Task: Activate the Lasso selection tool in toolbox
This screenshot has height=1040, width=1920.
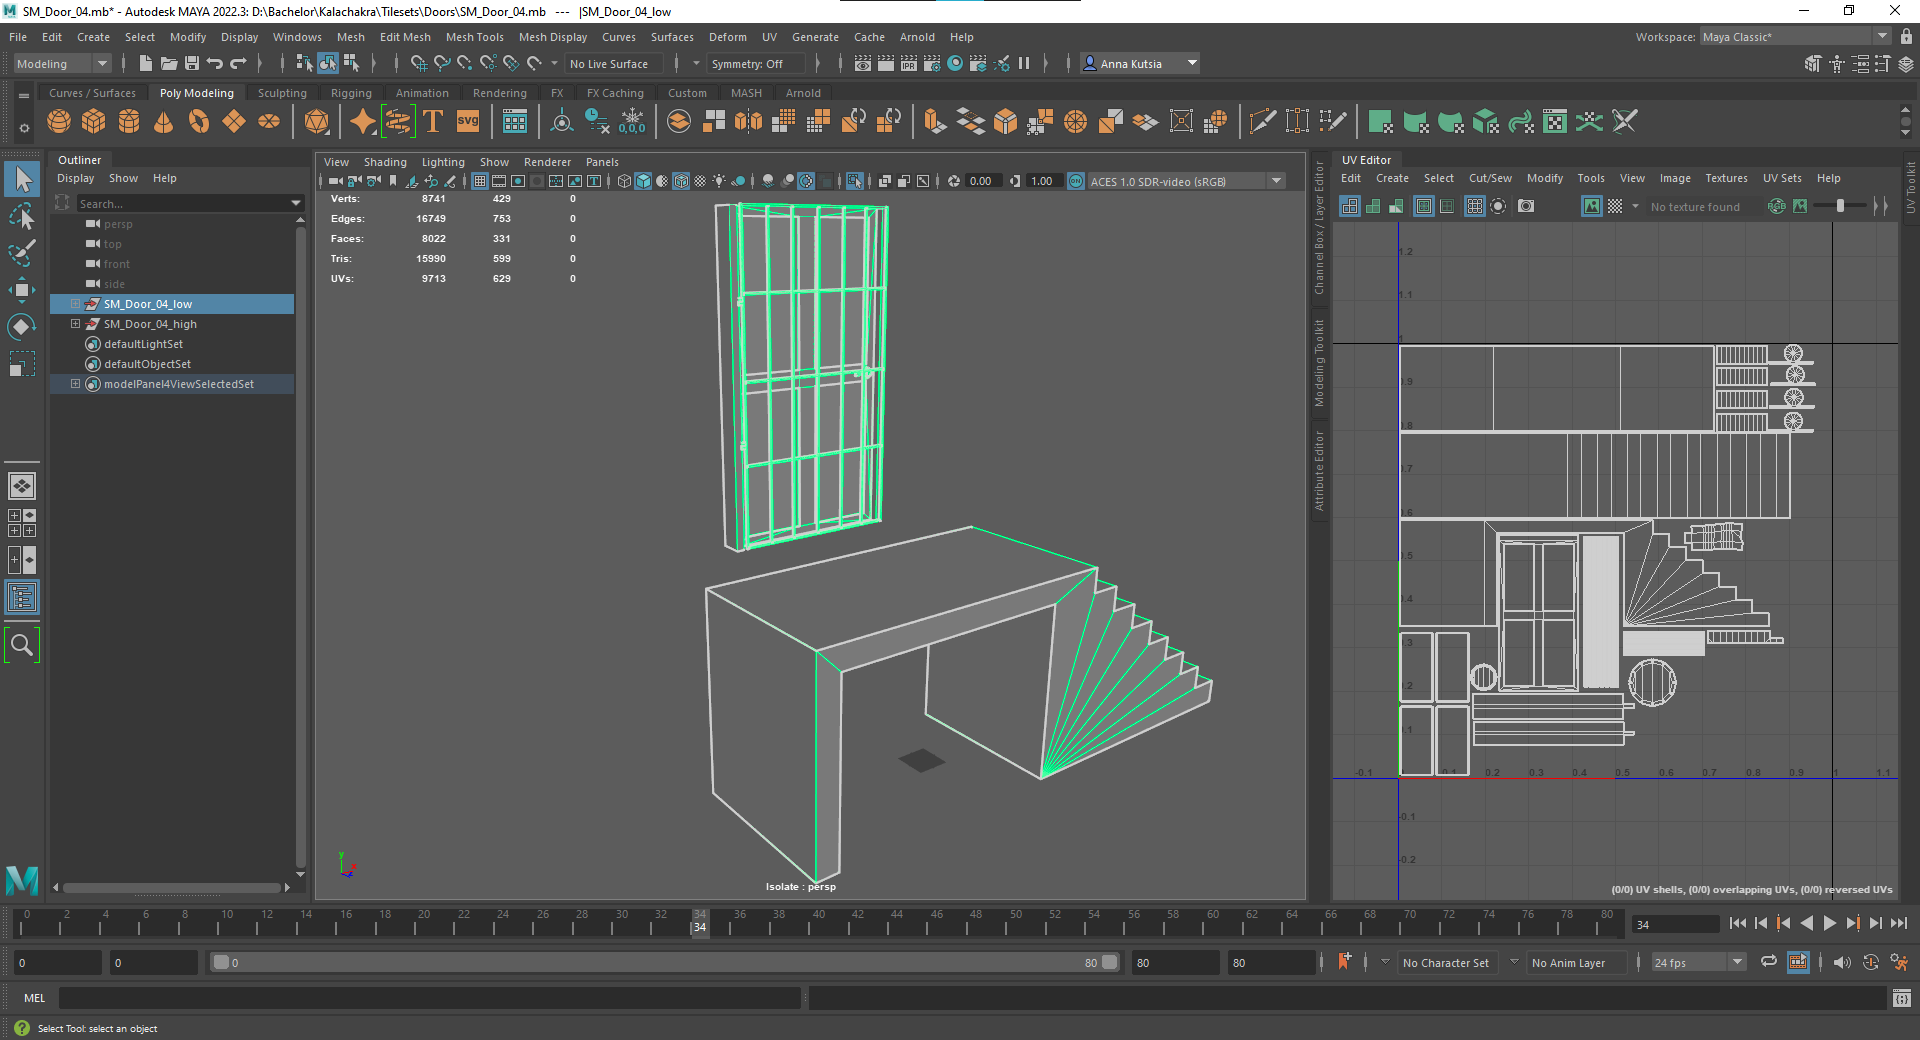Action: (x=22, y=216)
